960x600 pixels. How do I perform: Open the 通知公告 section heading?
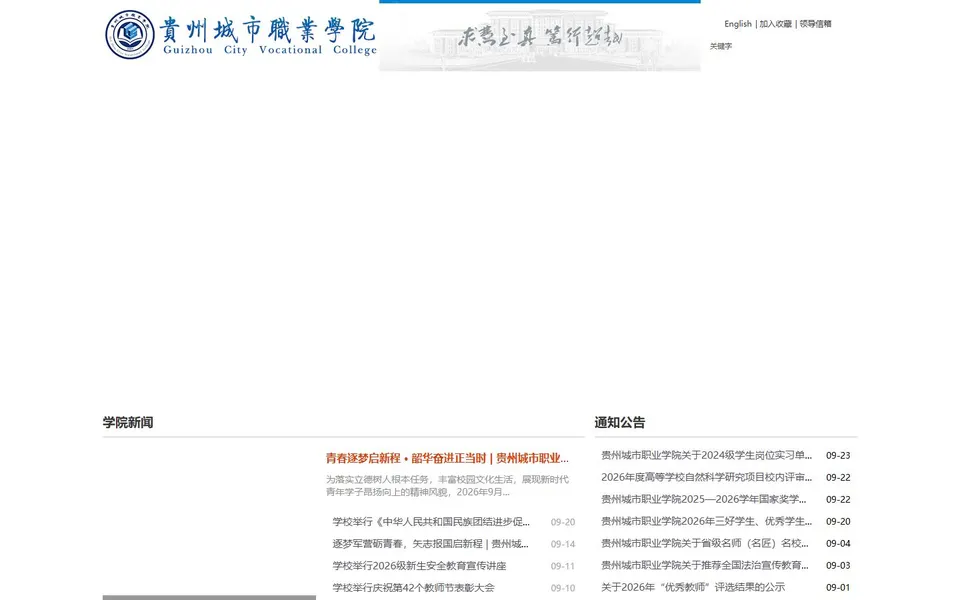coord(620,422)
